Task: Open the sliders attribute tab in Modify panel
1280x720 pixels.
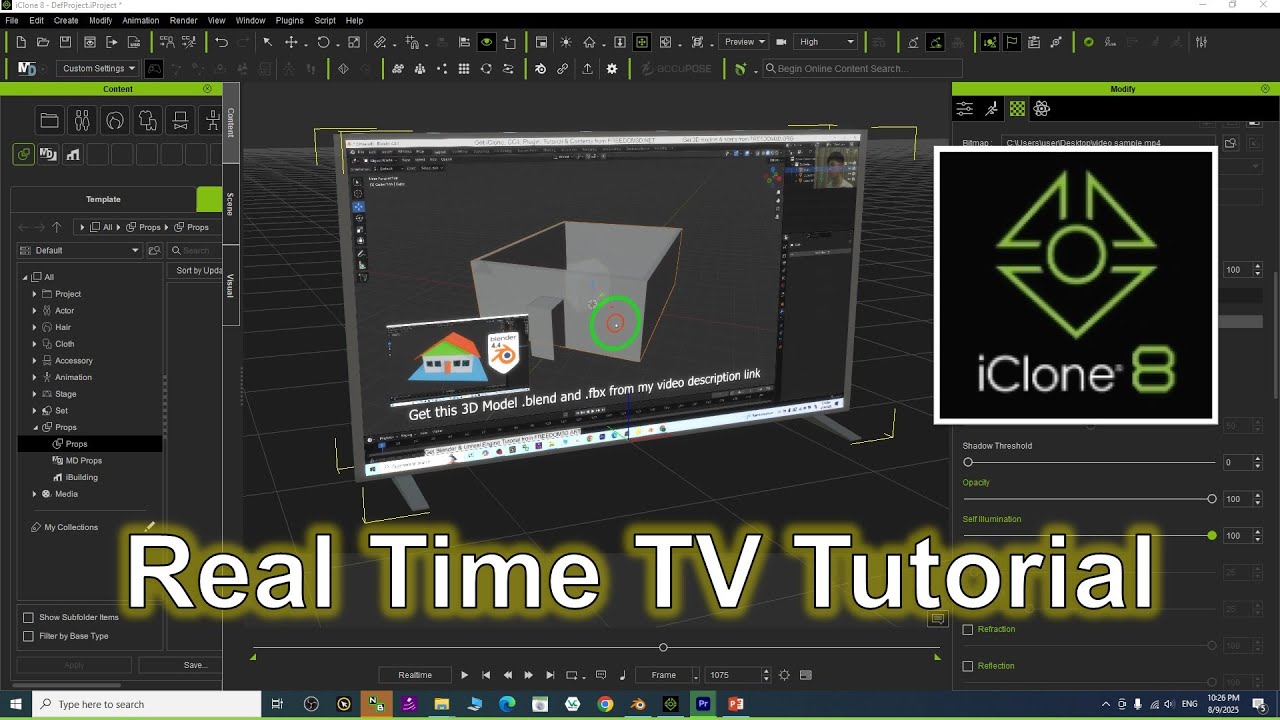Action: coord(964,109)
